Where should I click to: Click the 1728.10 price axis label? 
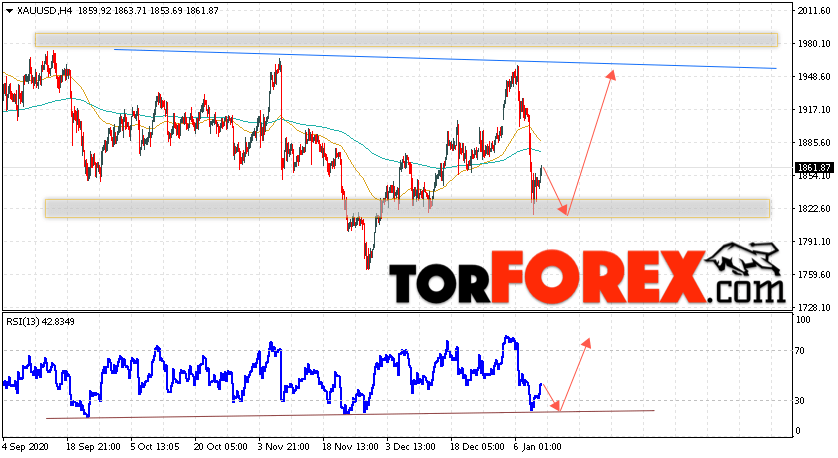tap(814, 308)
